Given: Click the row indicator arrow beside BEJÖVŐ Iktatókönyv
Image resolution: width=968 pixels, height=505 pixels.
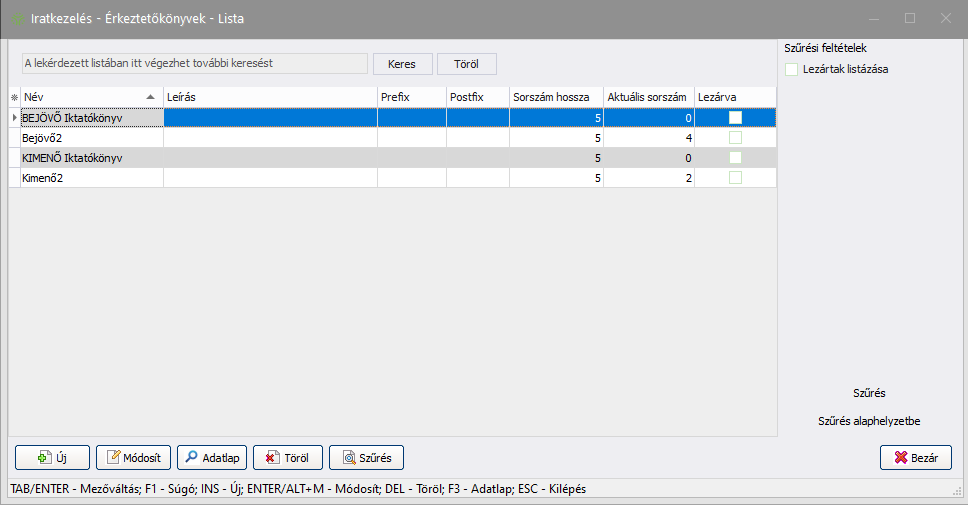Looking at the screenshot, I should [x=14, y=118].
